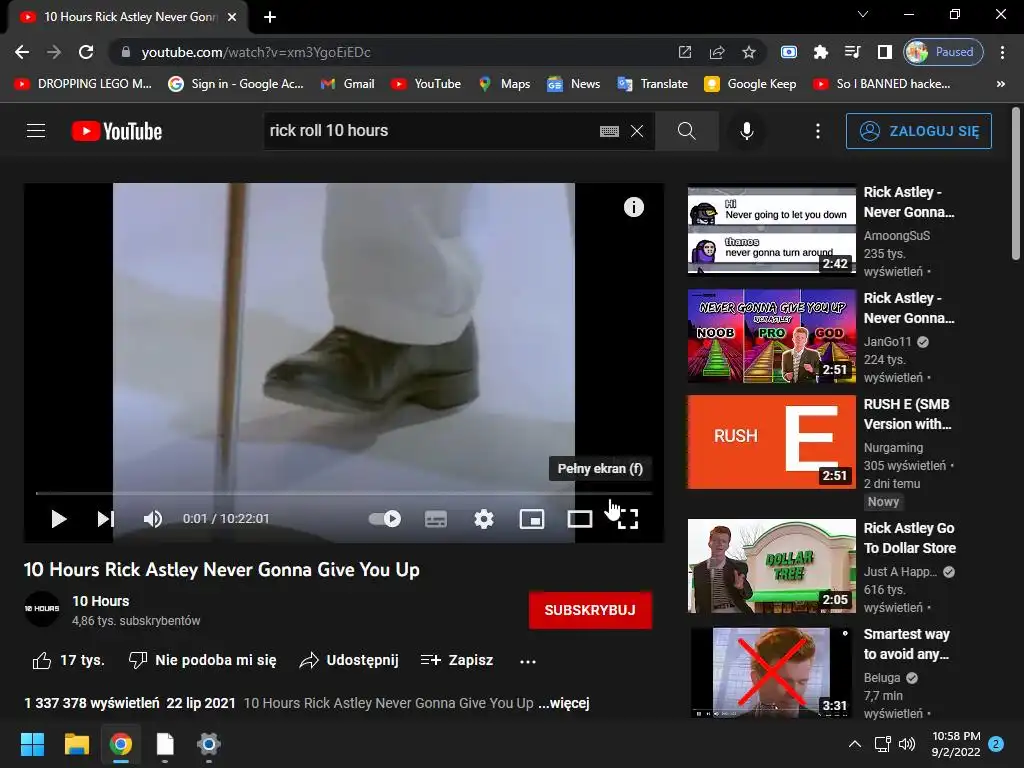Open the player settings gear

pyautogui.click(x=484, y=519)
